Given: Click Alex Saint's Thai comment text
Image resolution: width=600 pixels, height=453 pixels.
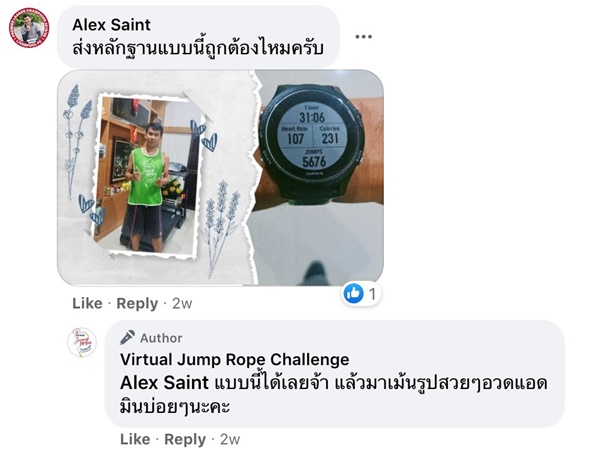Looking at the screenshot, I should 198,48.
